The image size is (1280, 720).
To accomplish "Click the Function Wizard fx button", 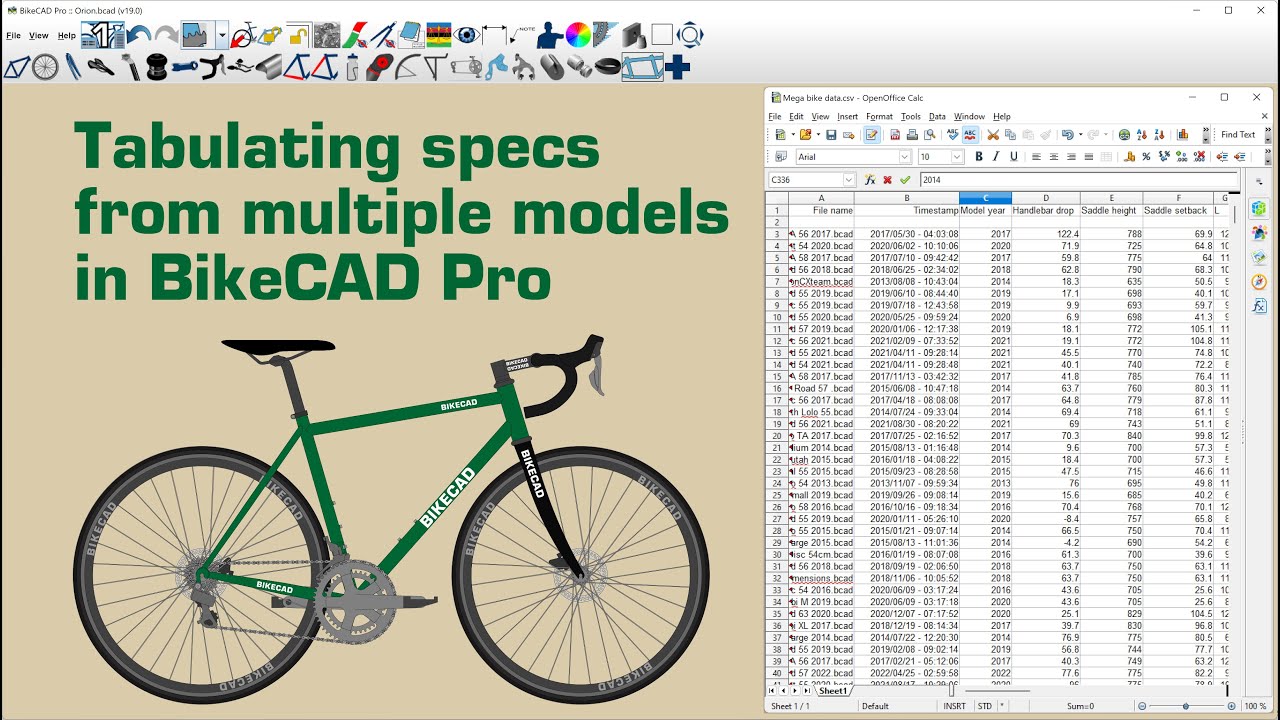I will (870, 180).
